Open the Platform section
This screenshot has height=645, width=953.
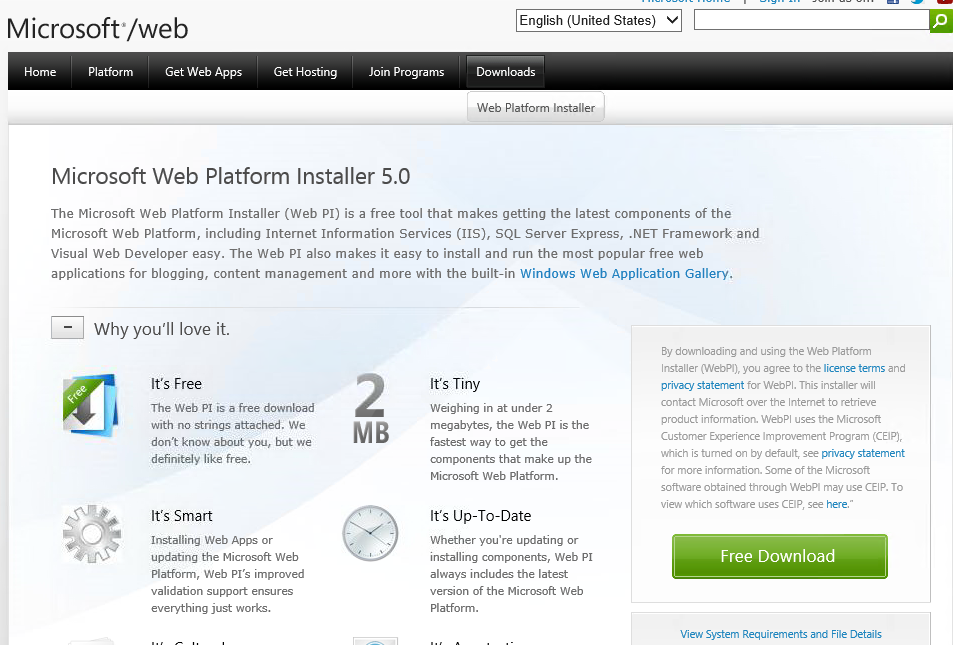109,71
